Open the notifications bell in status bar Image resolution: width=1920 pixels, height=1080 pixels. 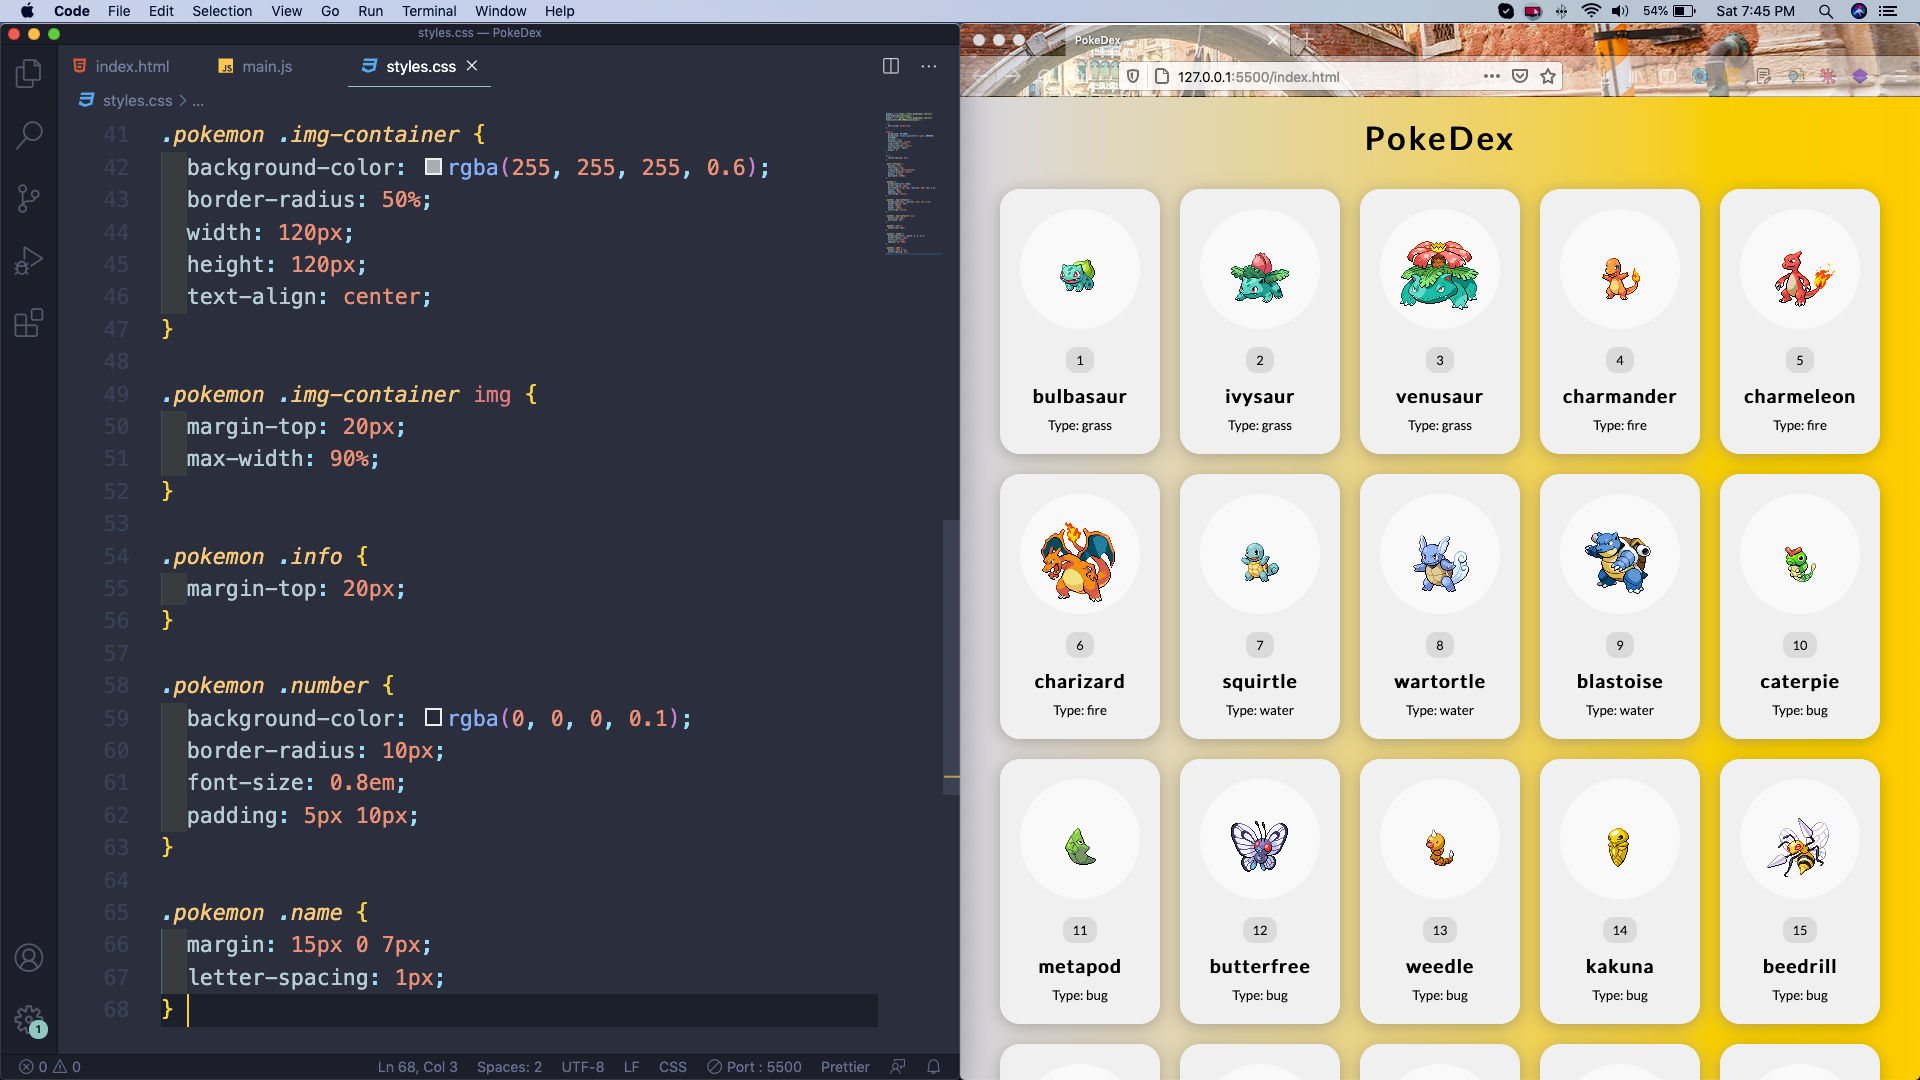(933, 1067)
